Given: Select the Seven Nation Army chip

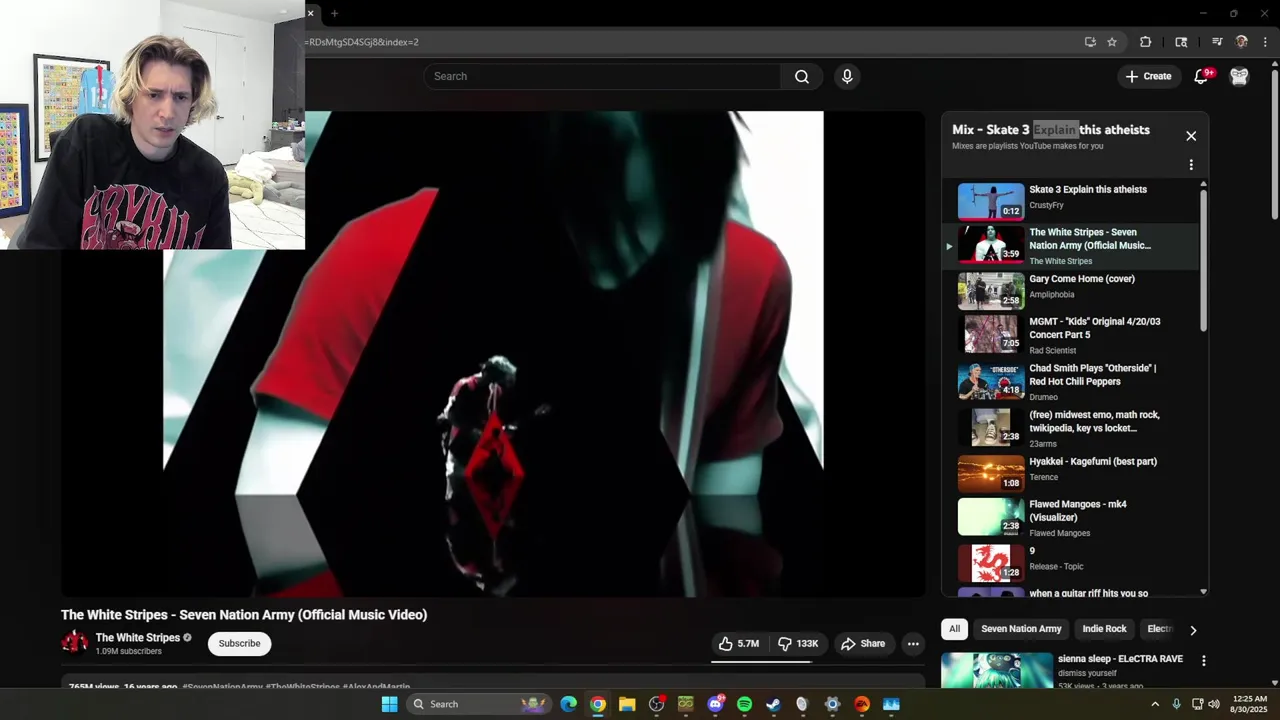Looking at the screenshot, I should click(1021, 629).
